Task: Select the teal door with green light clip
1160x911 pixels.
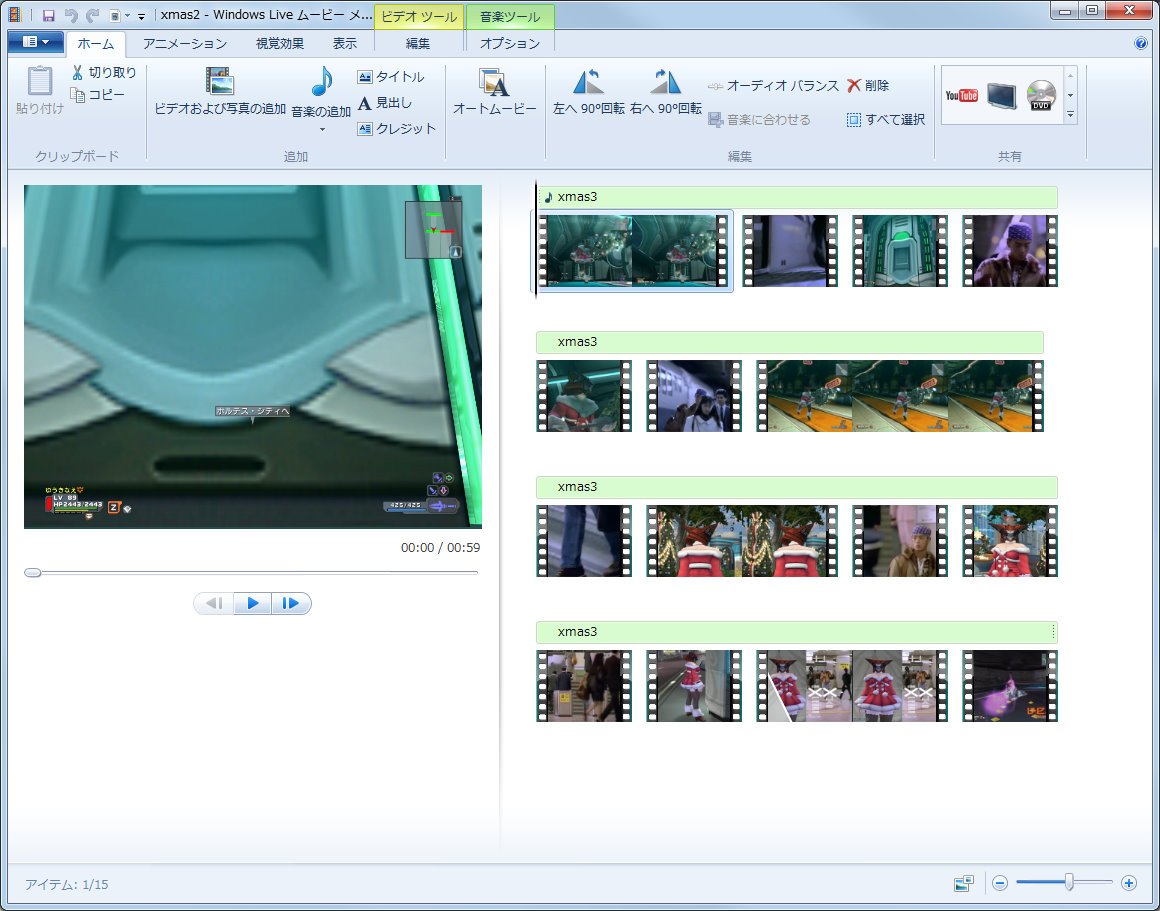Action: coord(900,251)
